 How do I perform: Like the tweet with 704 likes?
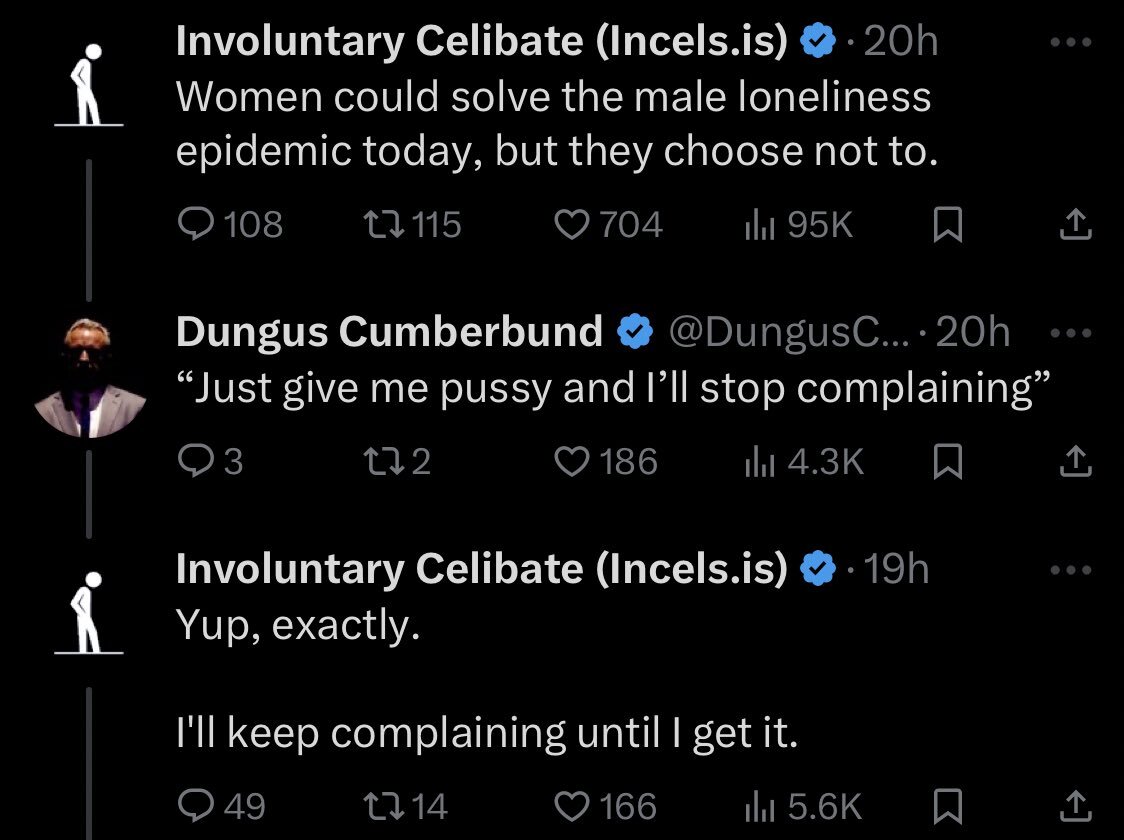[572, 224]
